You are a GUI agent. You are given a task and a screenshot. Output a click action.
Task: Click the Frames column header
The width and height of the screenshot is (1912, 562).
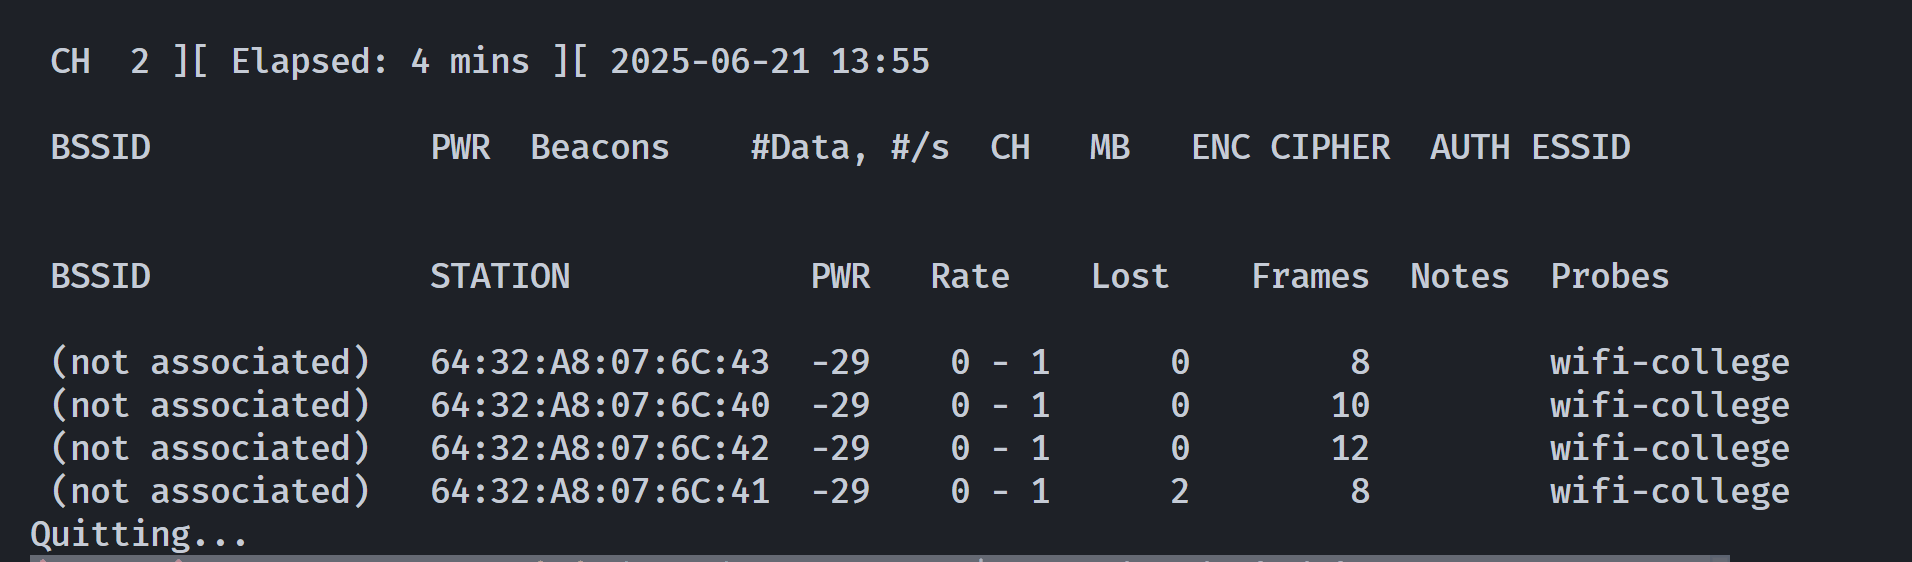[1310, 276]
